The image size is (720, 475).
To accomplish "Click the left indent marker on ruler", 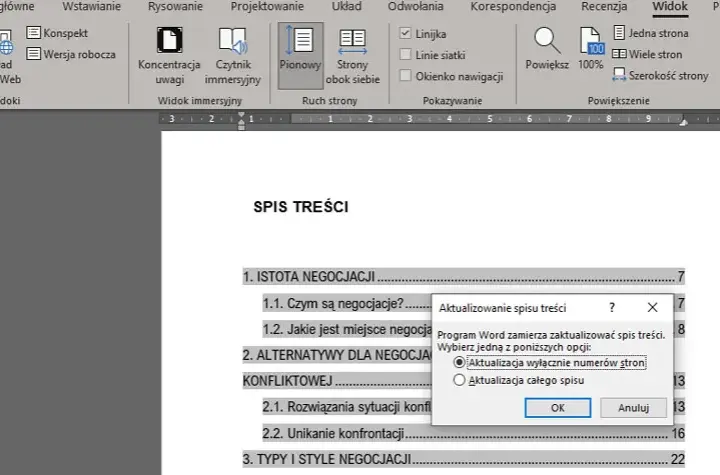I will click(x=242, y=120).
